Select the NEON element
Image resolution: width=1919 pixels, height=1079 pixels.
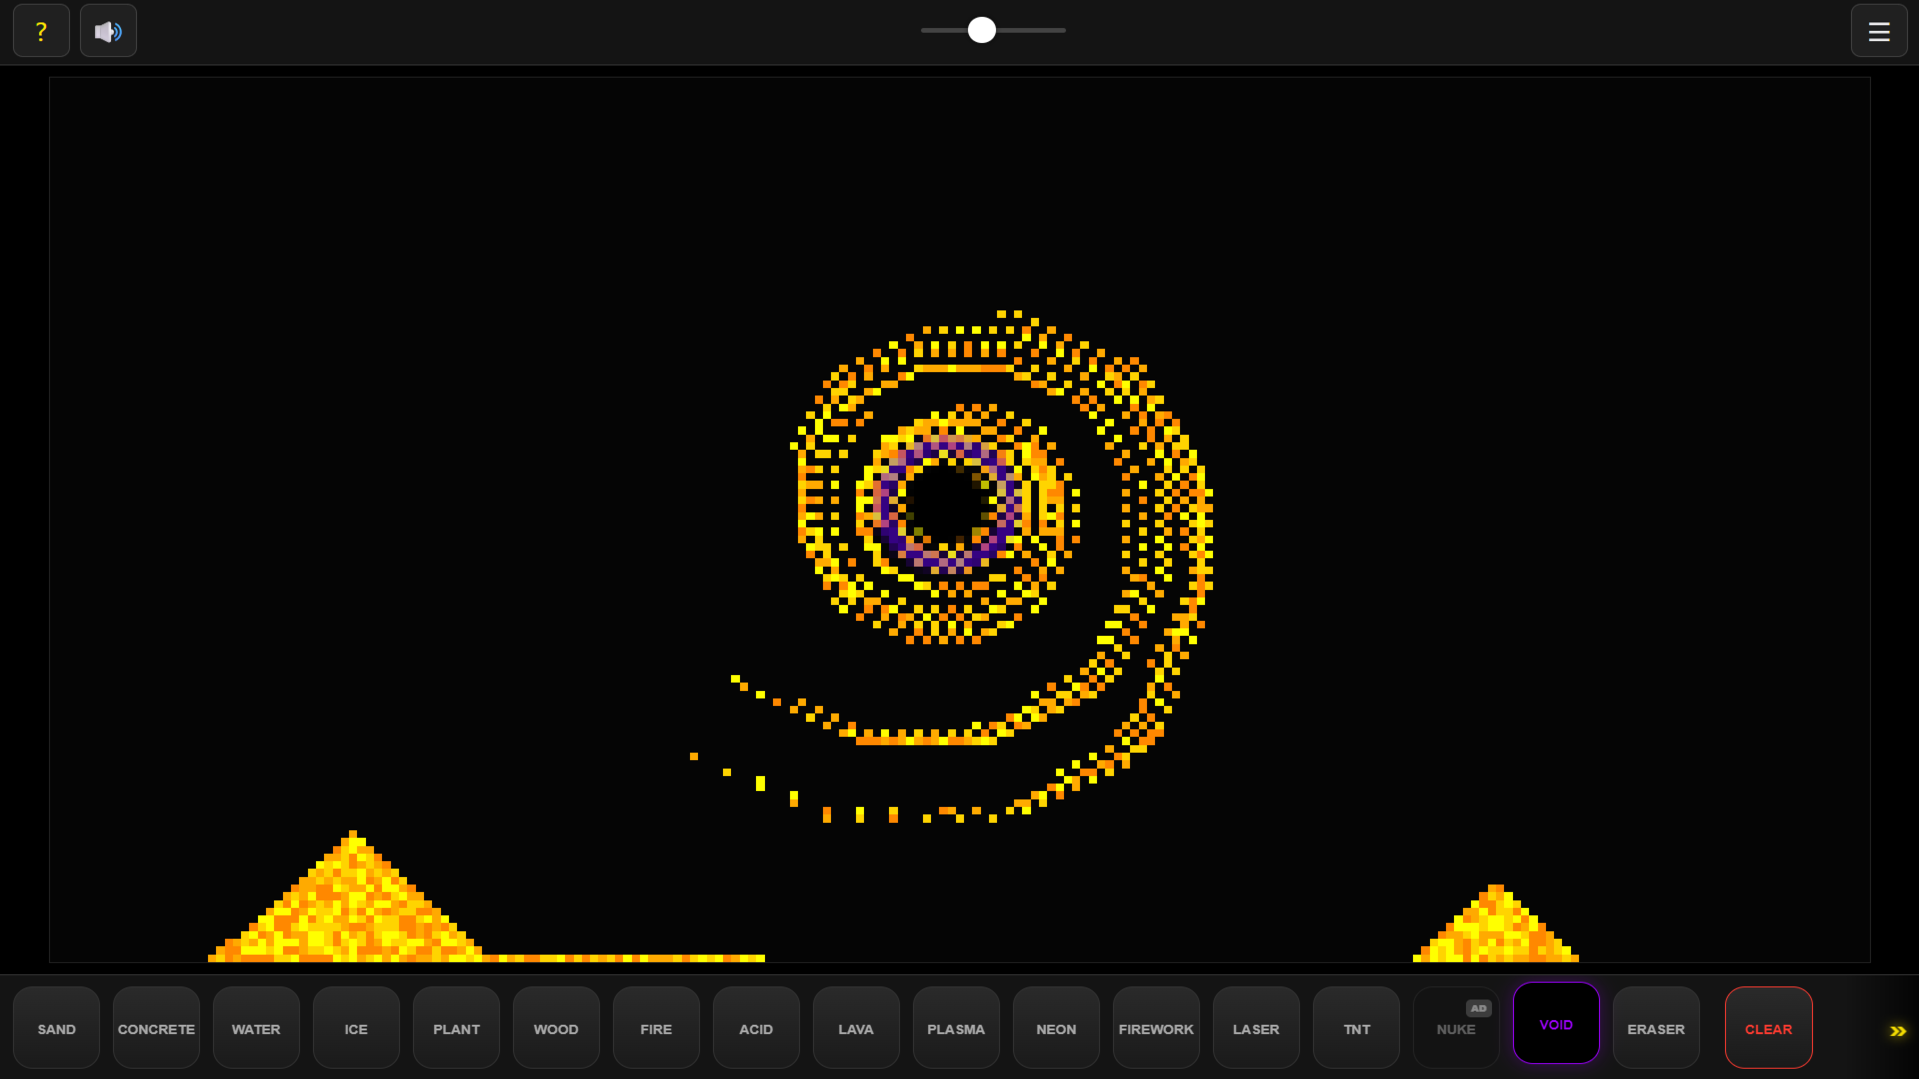[1055, 1028]
